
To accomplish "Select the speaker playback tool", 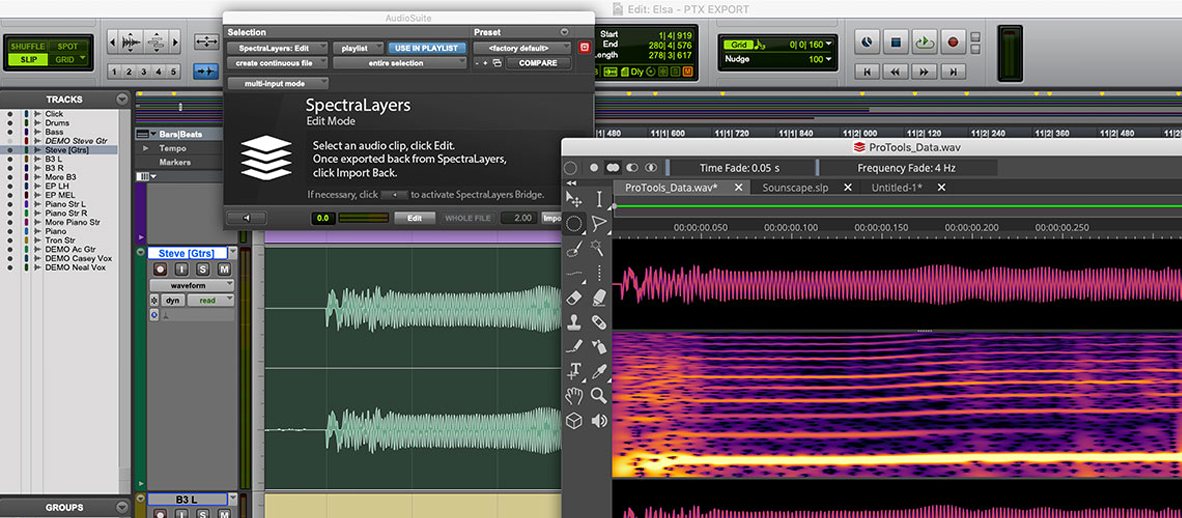I will click(599, 420).
